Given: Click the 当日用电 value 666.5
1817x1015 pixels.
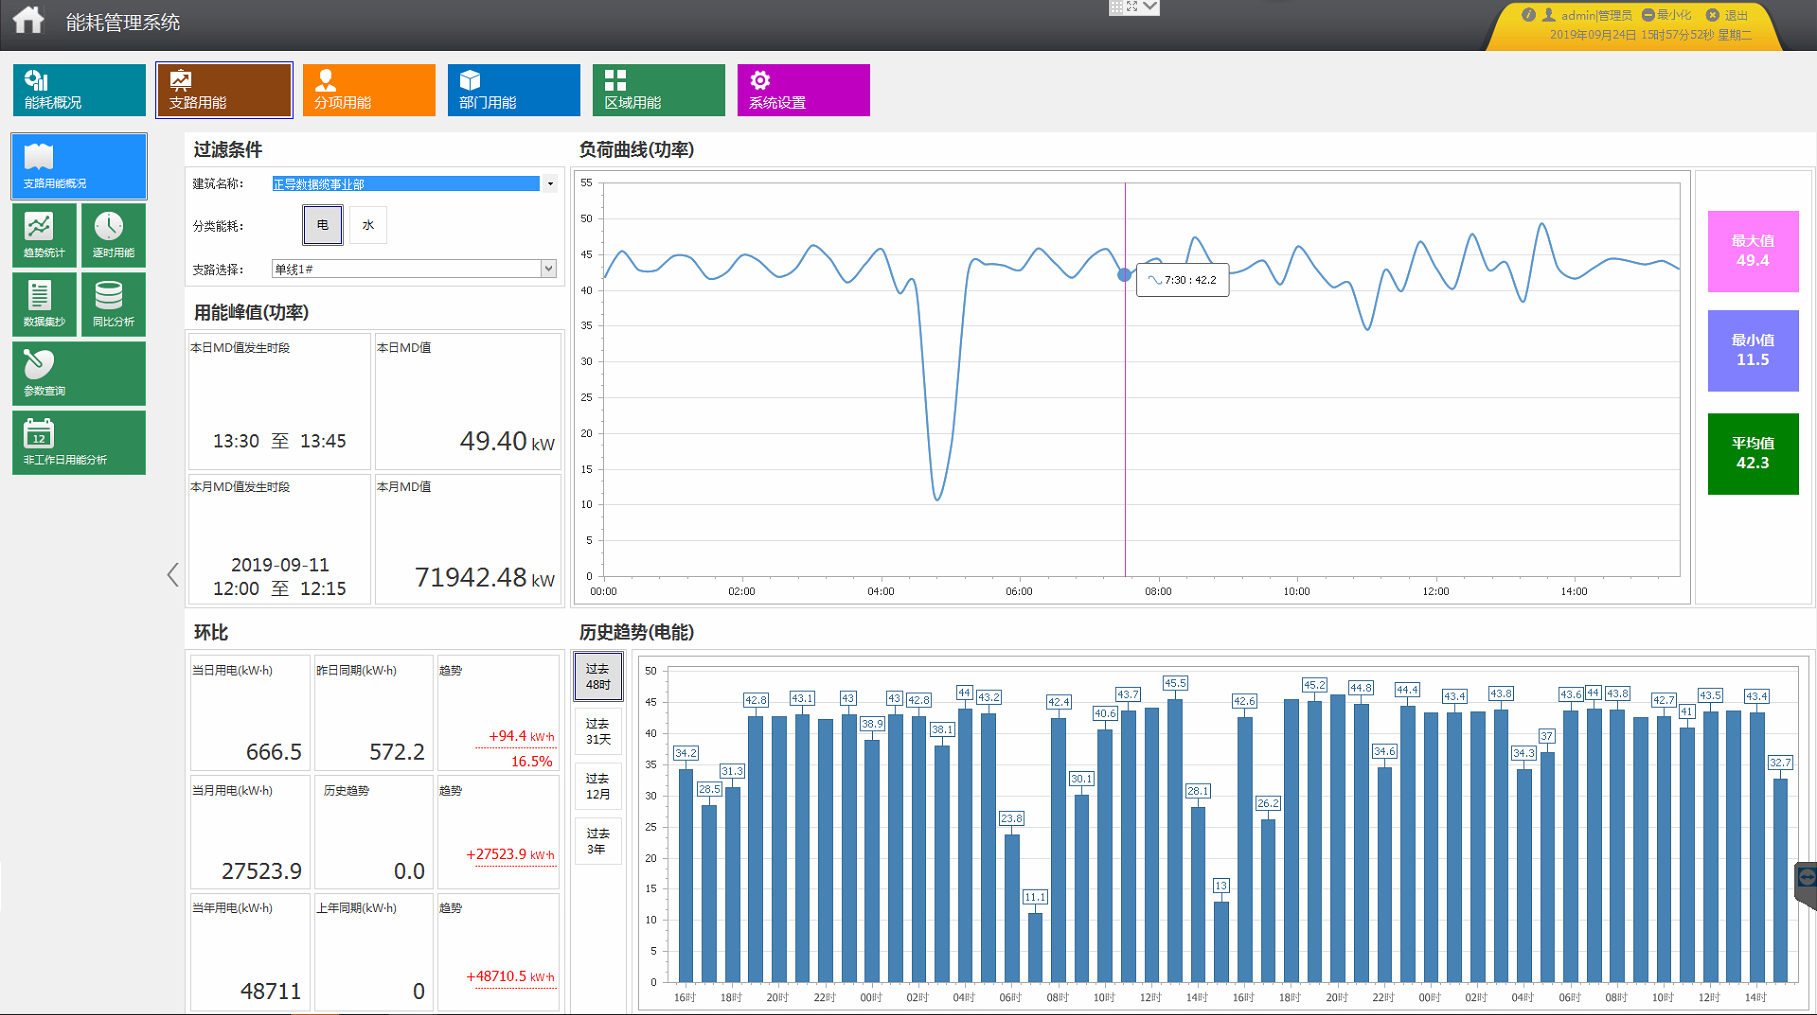Looking at the screenshot, I should tap(274, 752).
